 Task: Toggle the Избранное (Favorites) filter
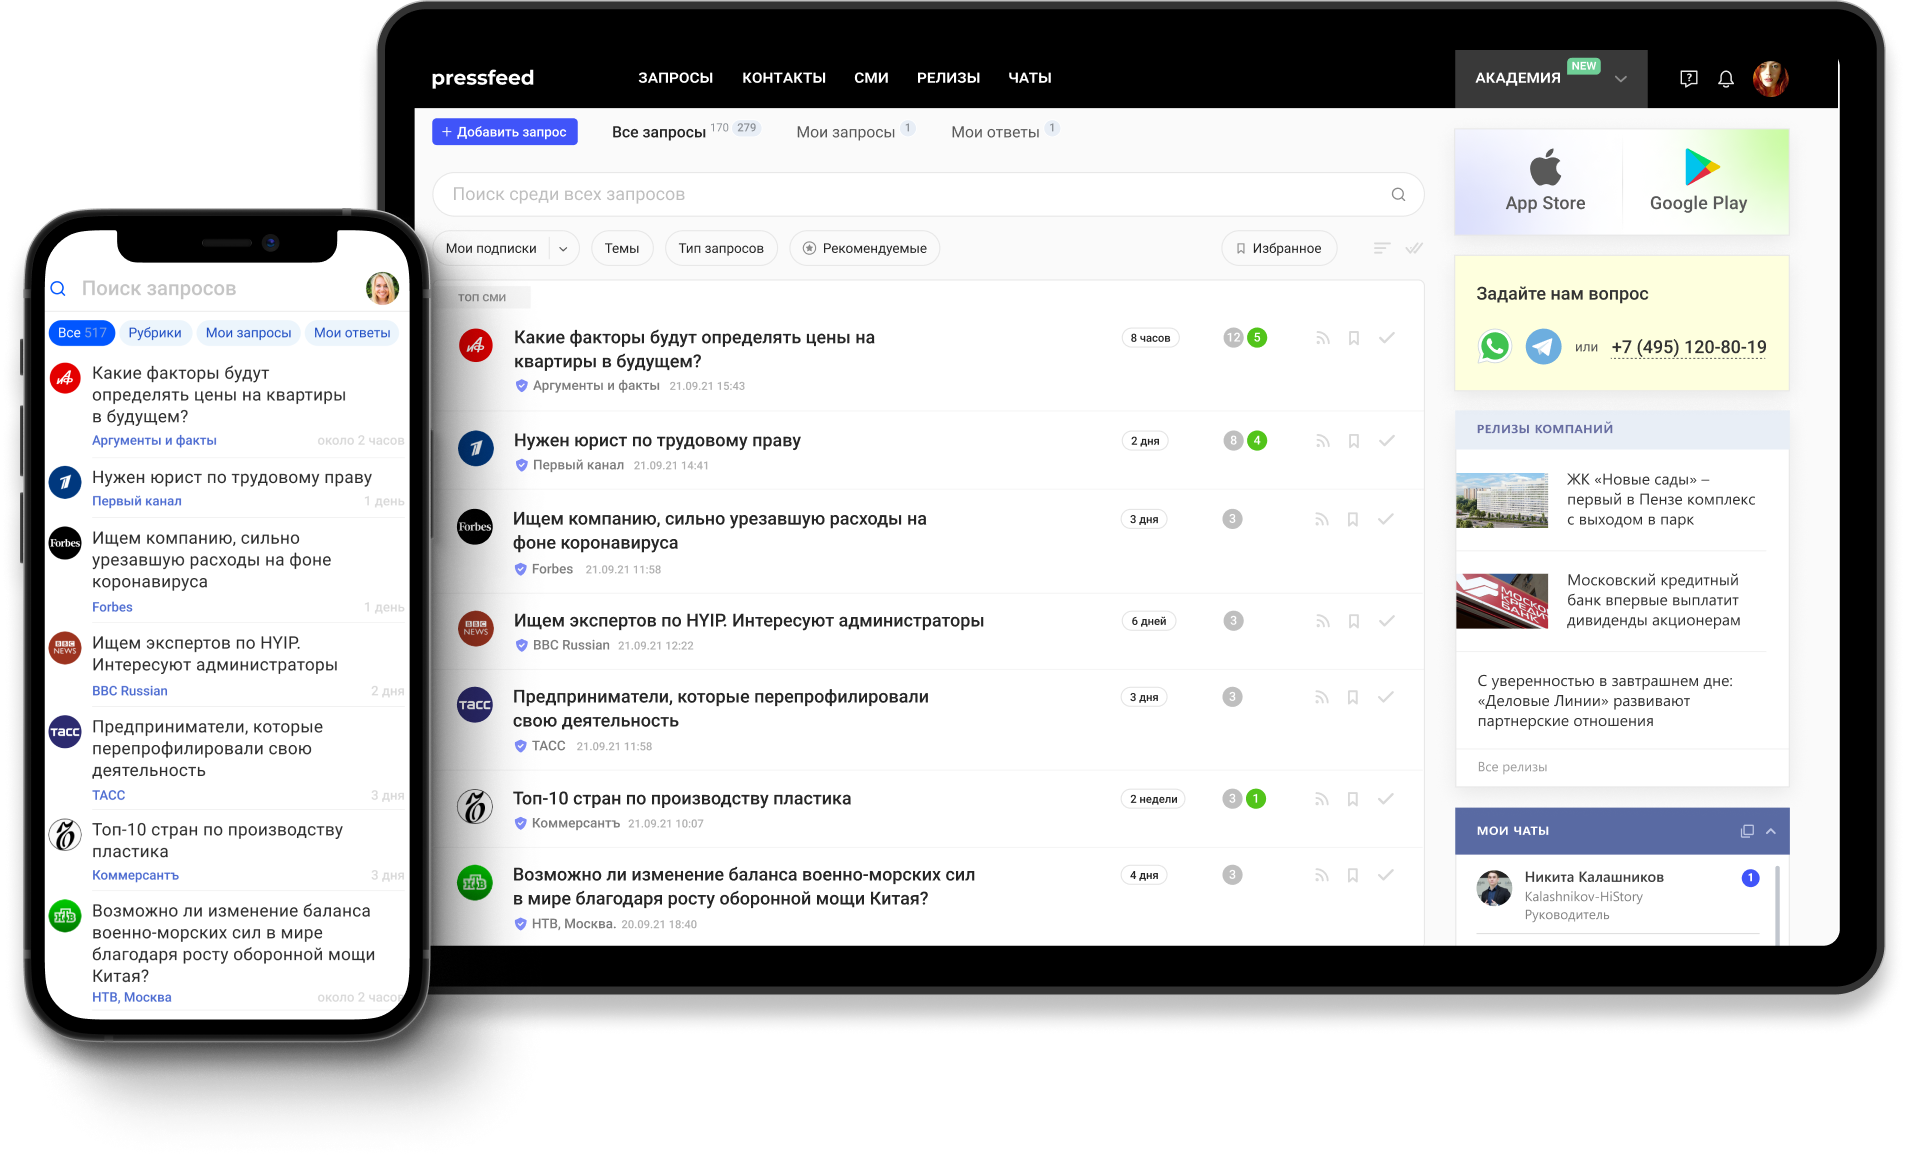point(1273,248)
